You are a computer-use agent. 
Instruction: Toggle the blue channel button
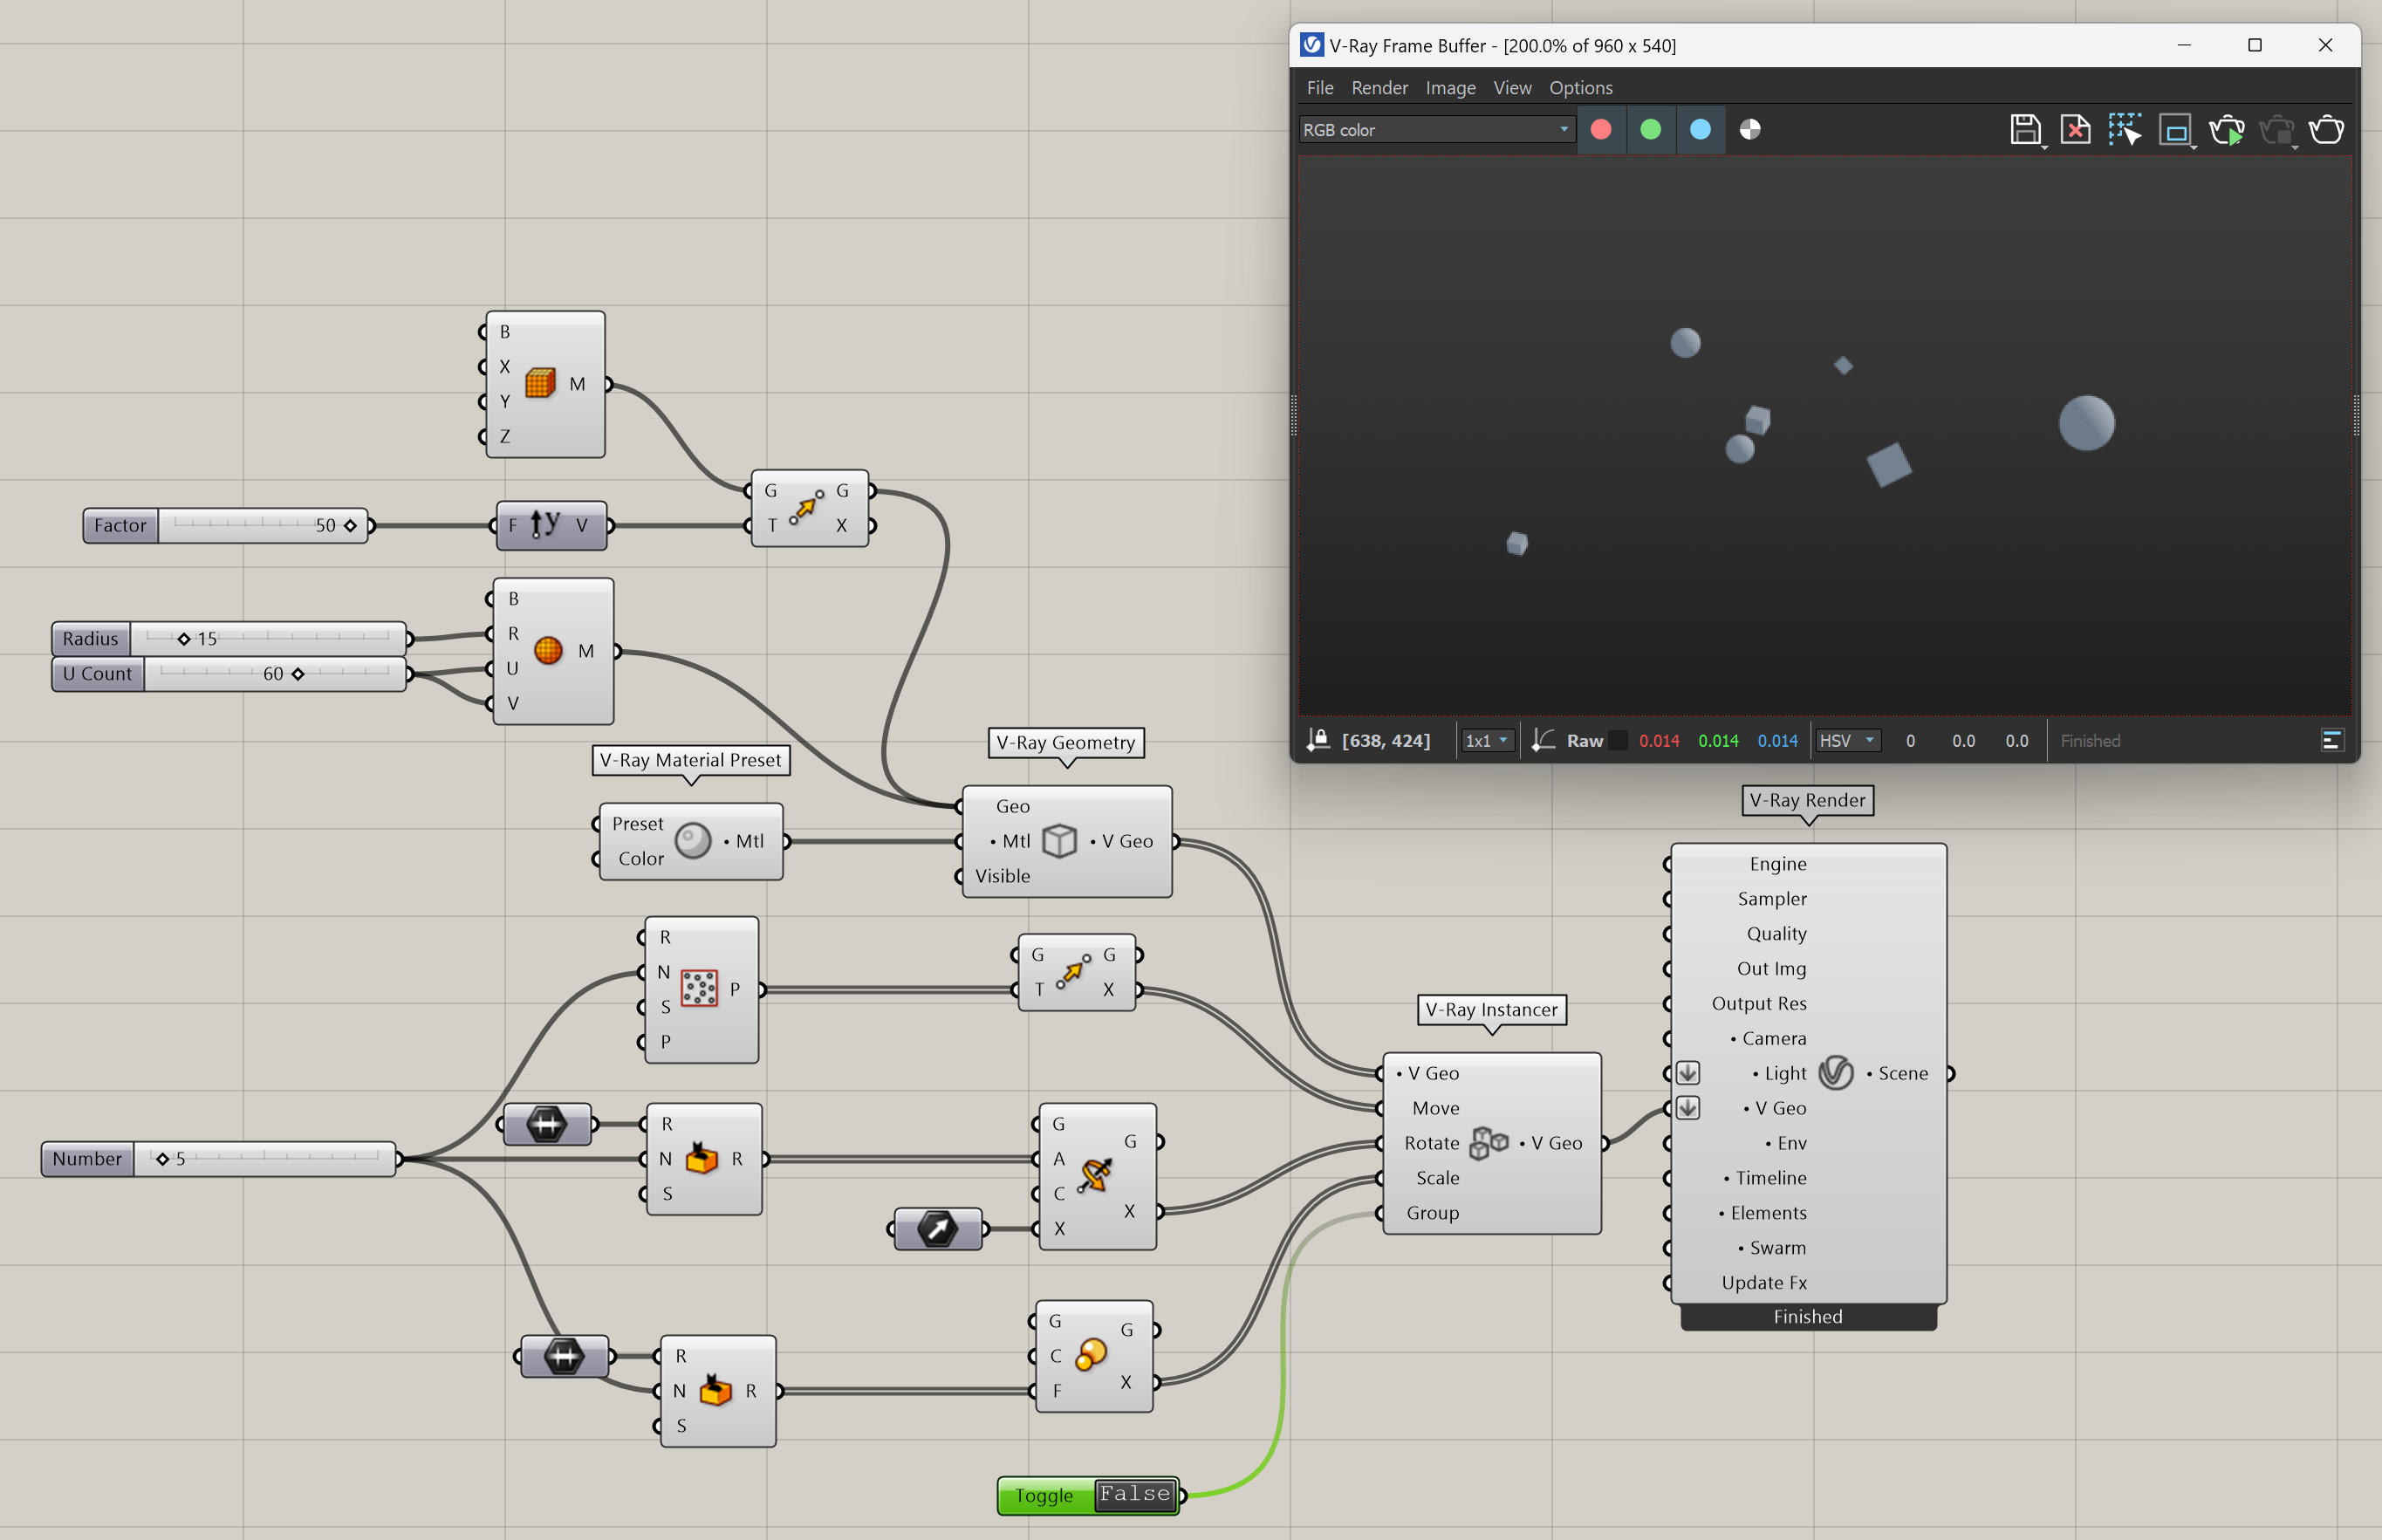coord(1700,130)
